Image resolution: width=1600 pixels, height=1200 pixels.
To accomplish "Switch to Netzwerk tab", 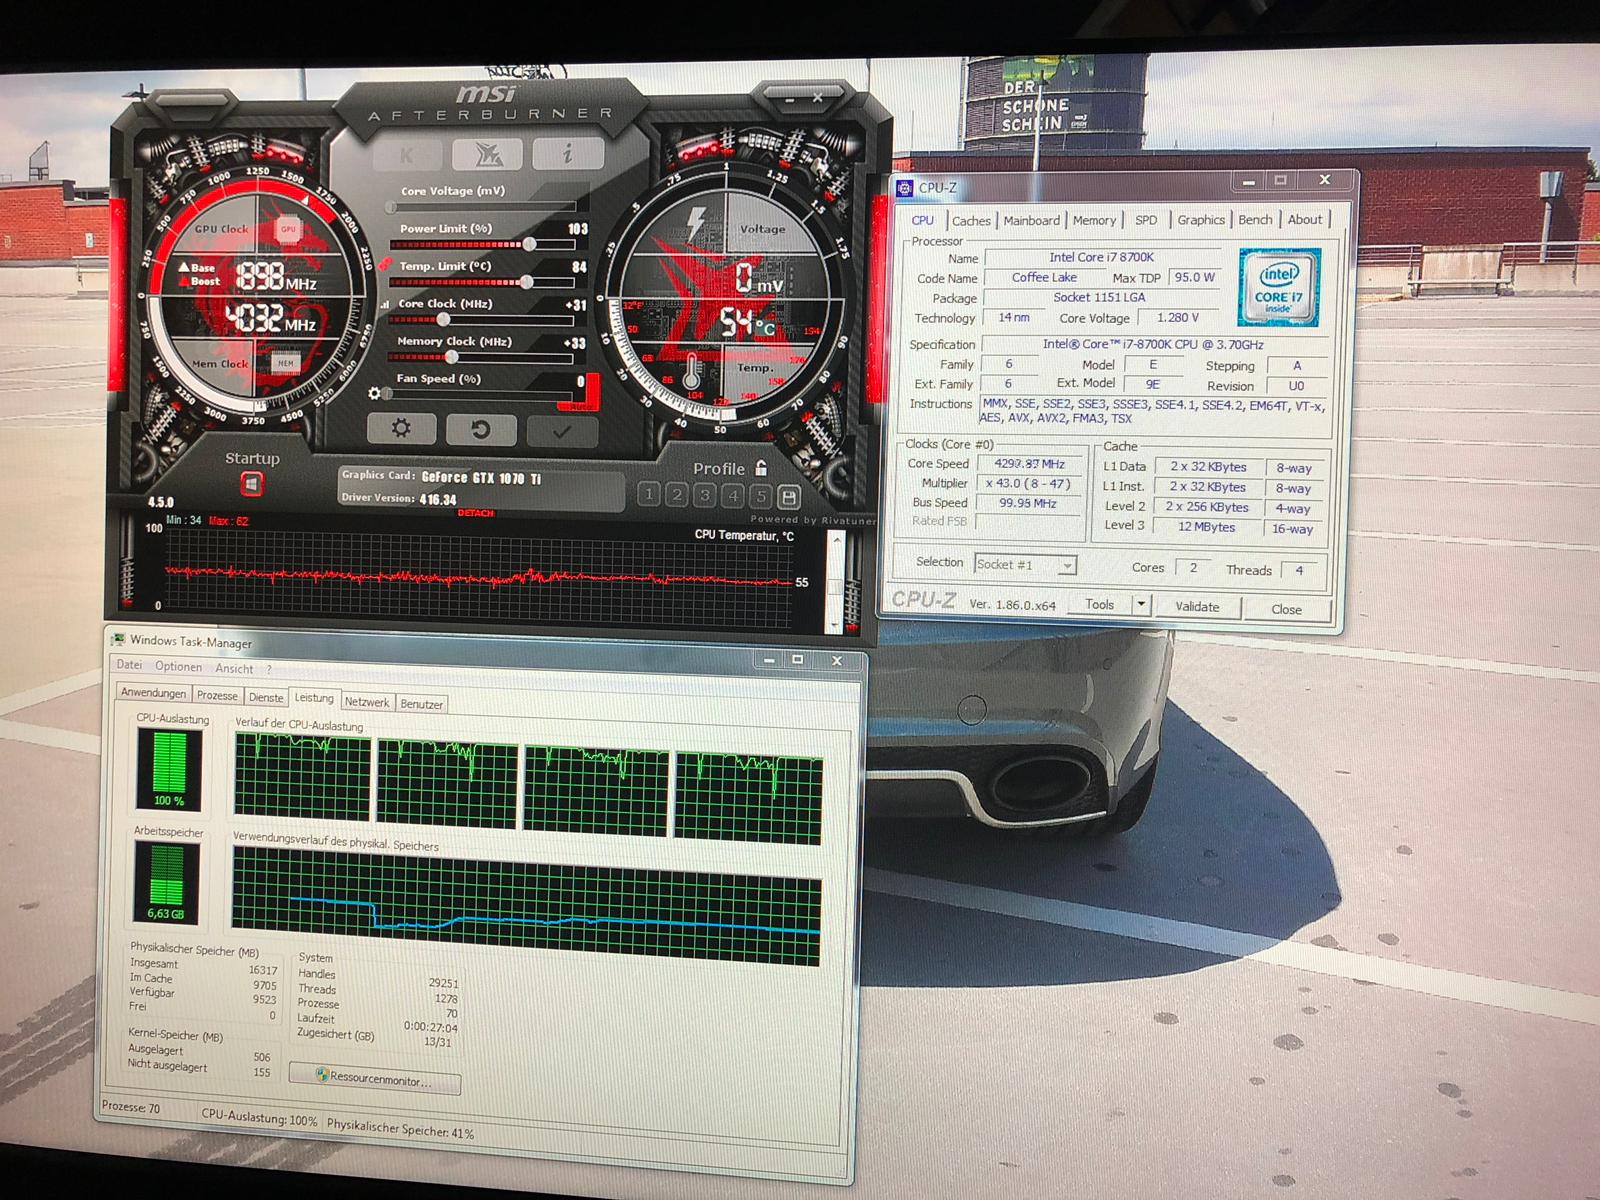I will 367,702.
